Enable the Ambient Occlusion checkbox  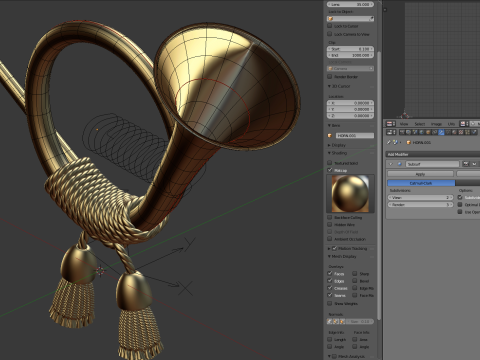[330, 239]
